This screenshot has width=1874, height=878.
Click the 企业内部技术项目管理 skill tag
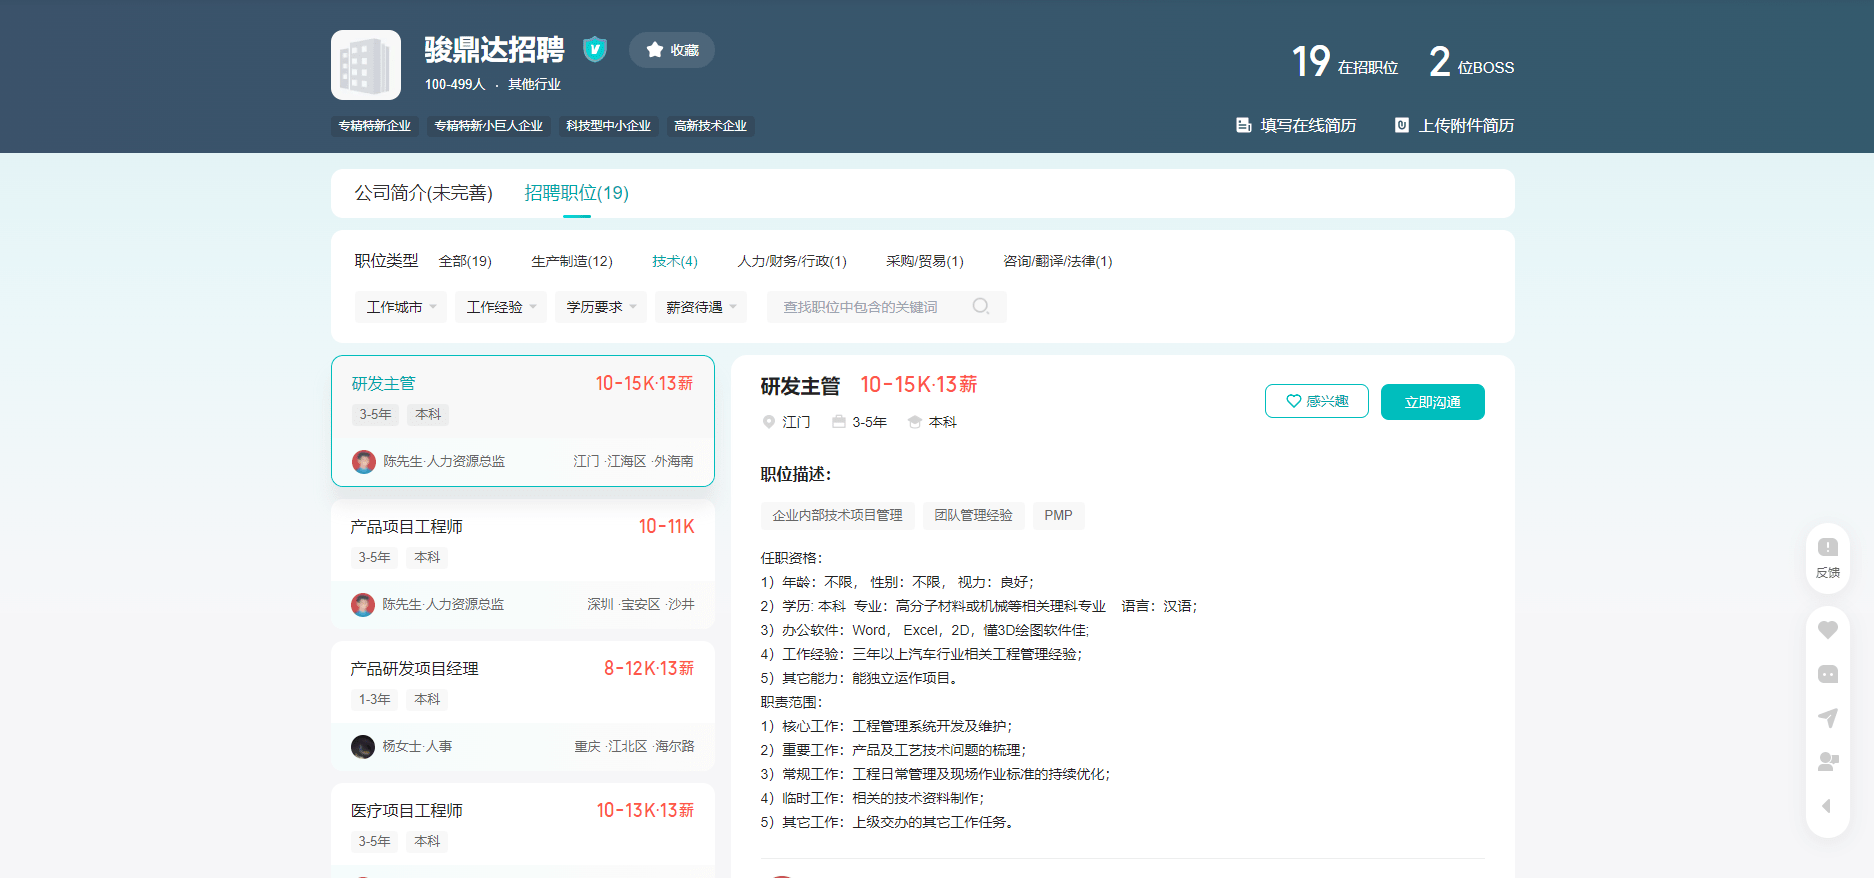(x=837, y=515)
